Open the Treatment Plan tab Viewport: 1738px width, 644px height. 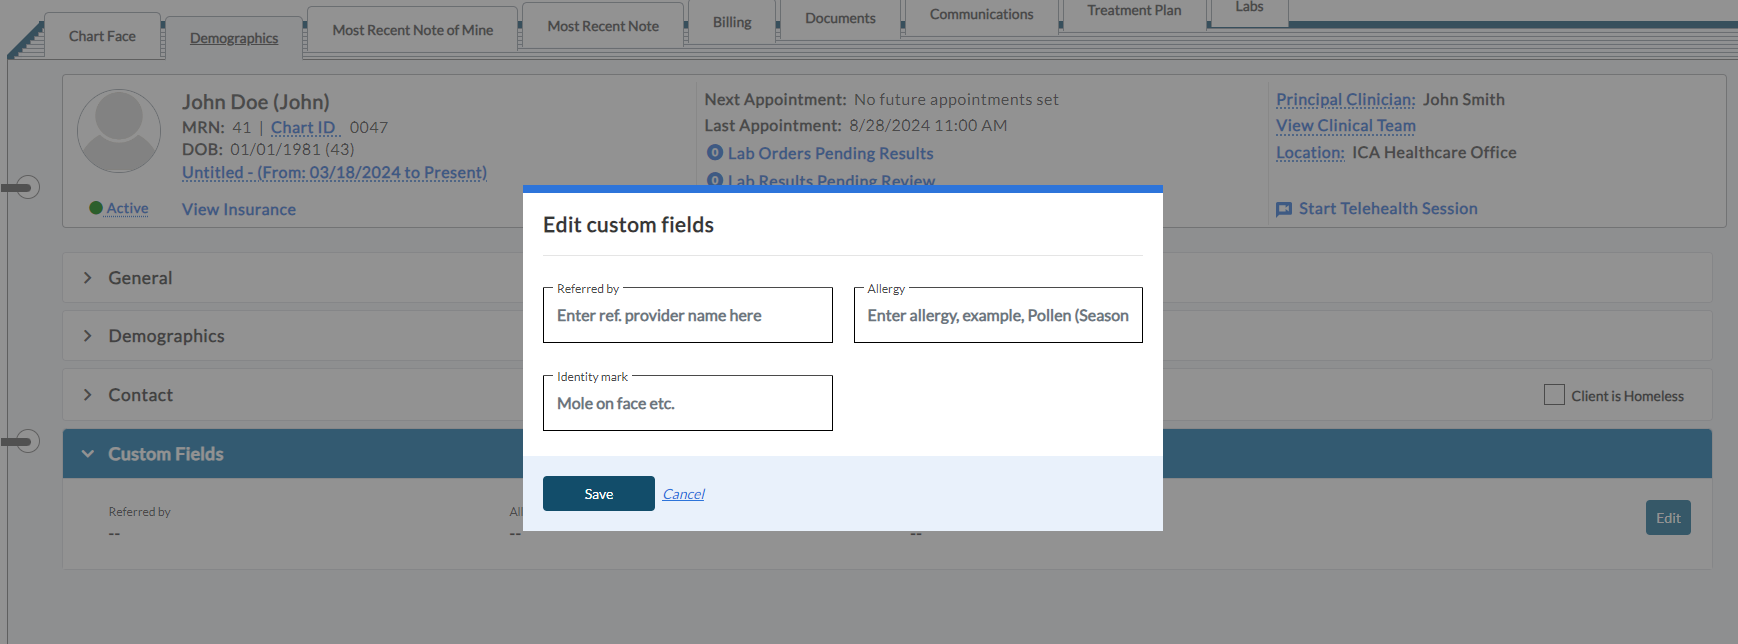[x=1134, y=11]
